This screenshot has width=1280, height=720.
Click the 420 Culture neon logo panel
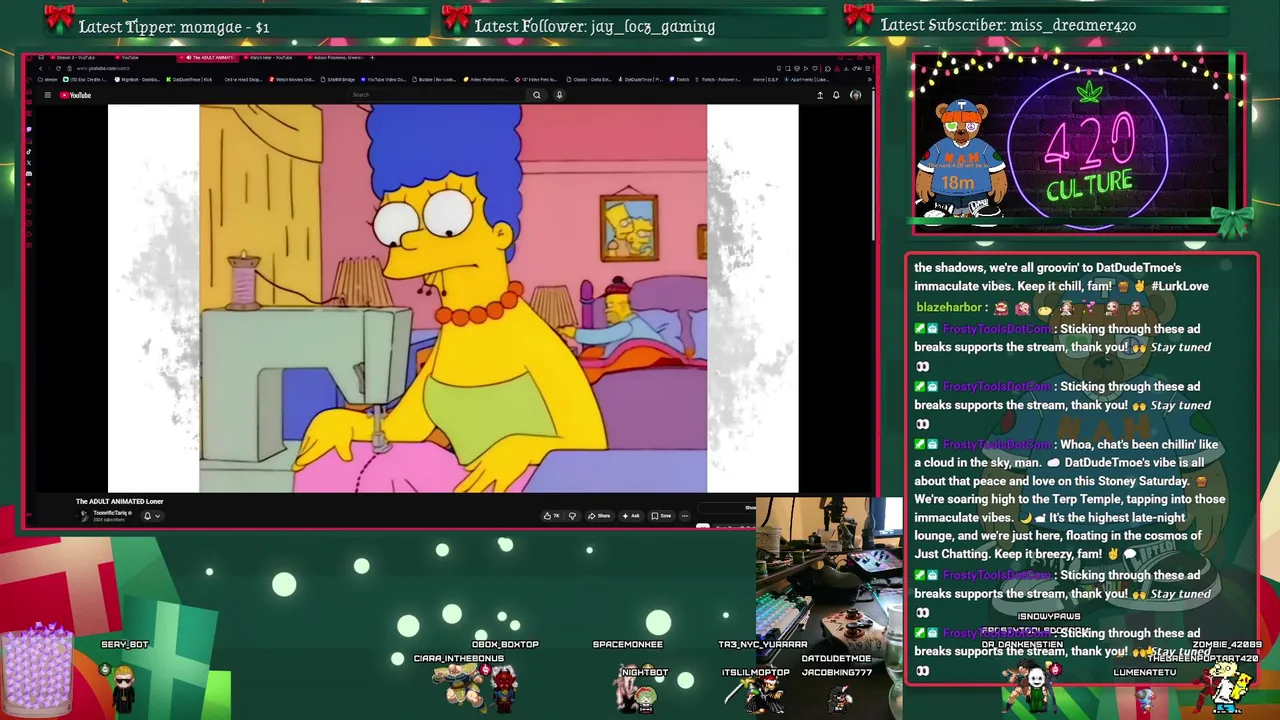(1090, 145)
